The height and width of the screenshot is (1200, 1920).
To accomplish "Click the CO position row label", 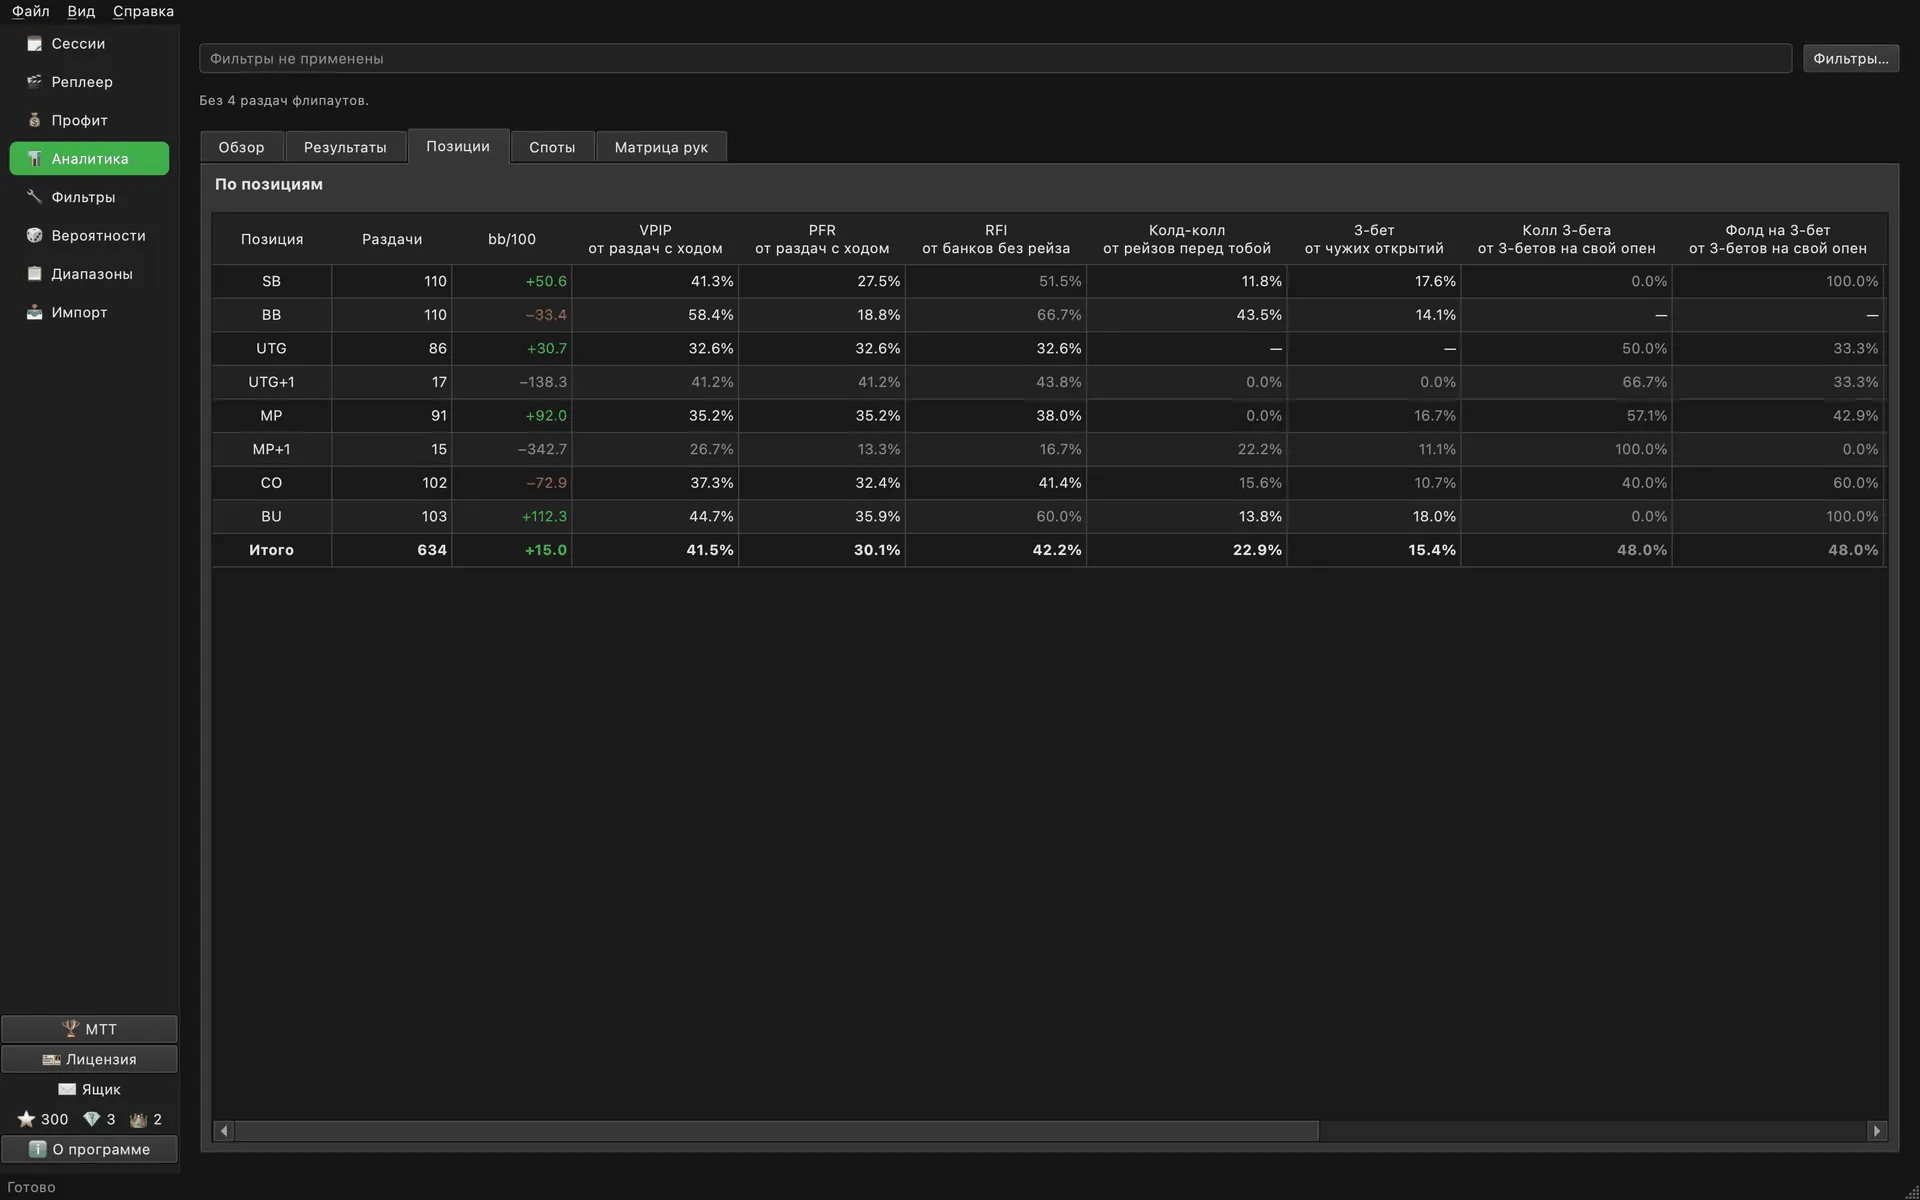I will [x=272, y=483].
